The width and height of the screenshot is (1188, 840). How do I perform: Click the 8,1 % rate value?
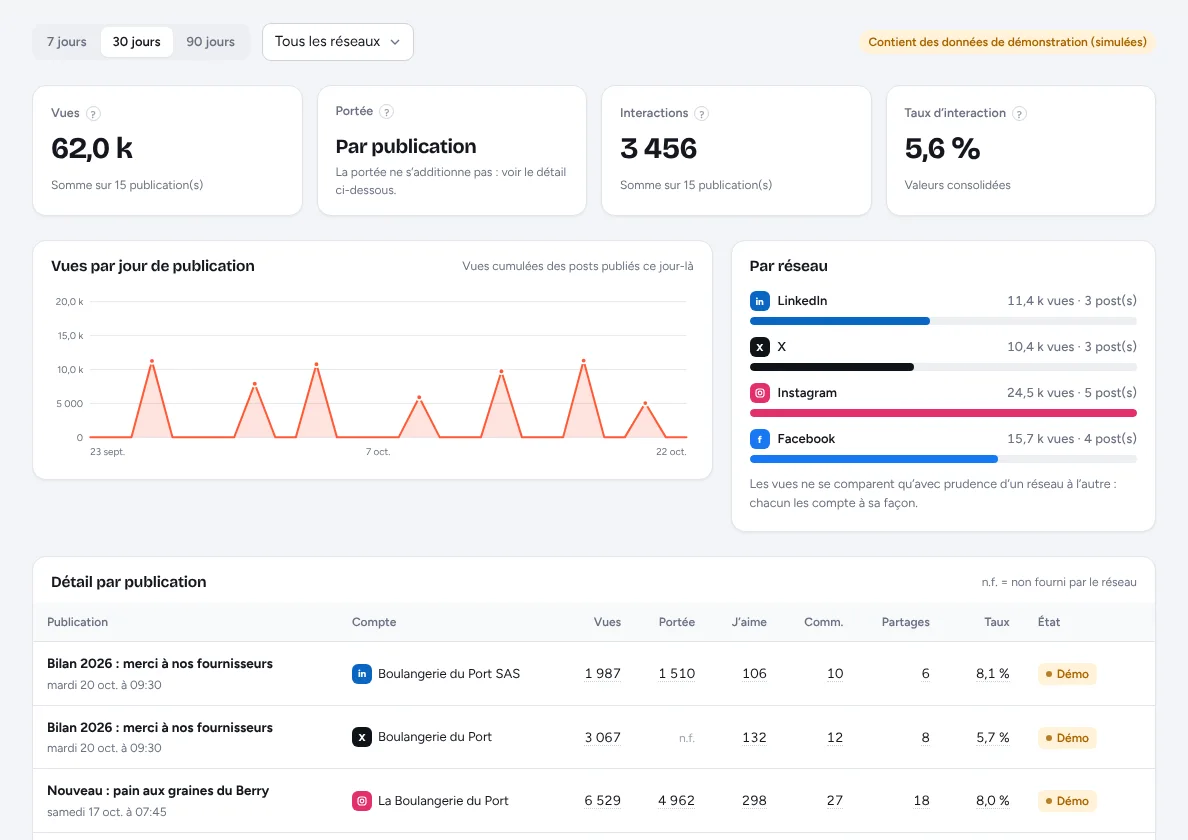point(993,673)
